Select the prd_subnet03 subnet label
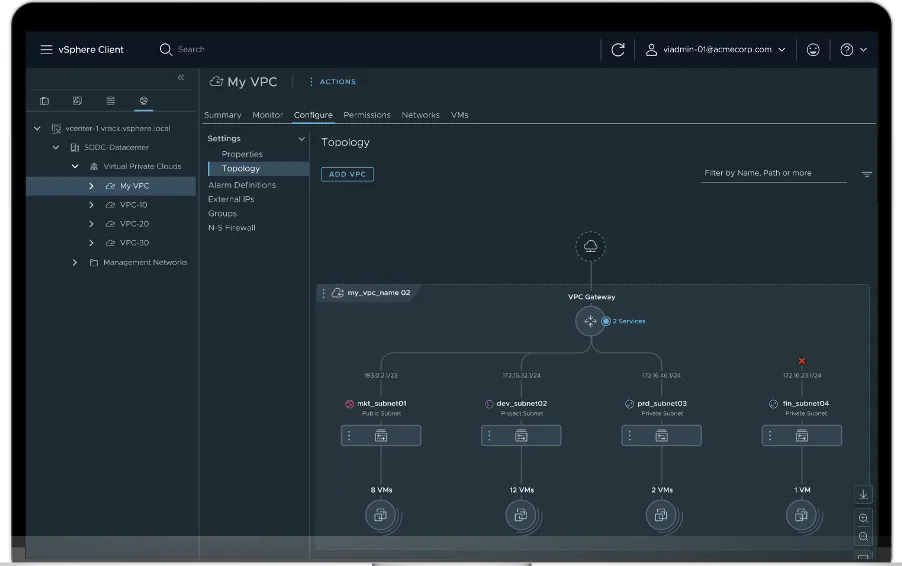 click(x=662, y=404)
